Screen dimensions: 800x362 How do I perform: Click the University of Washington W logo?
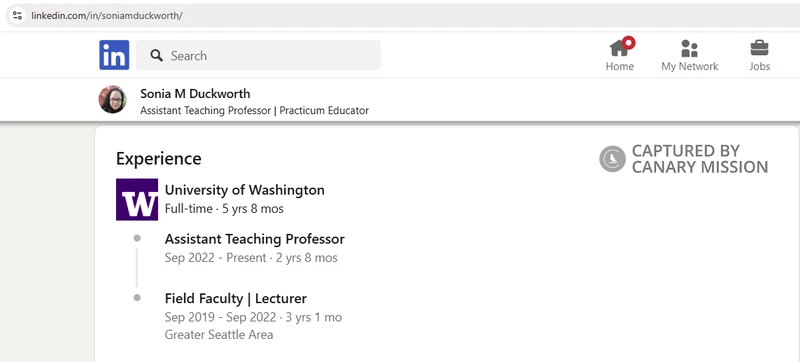pyautogui.click(x=137, y=199)
